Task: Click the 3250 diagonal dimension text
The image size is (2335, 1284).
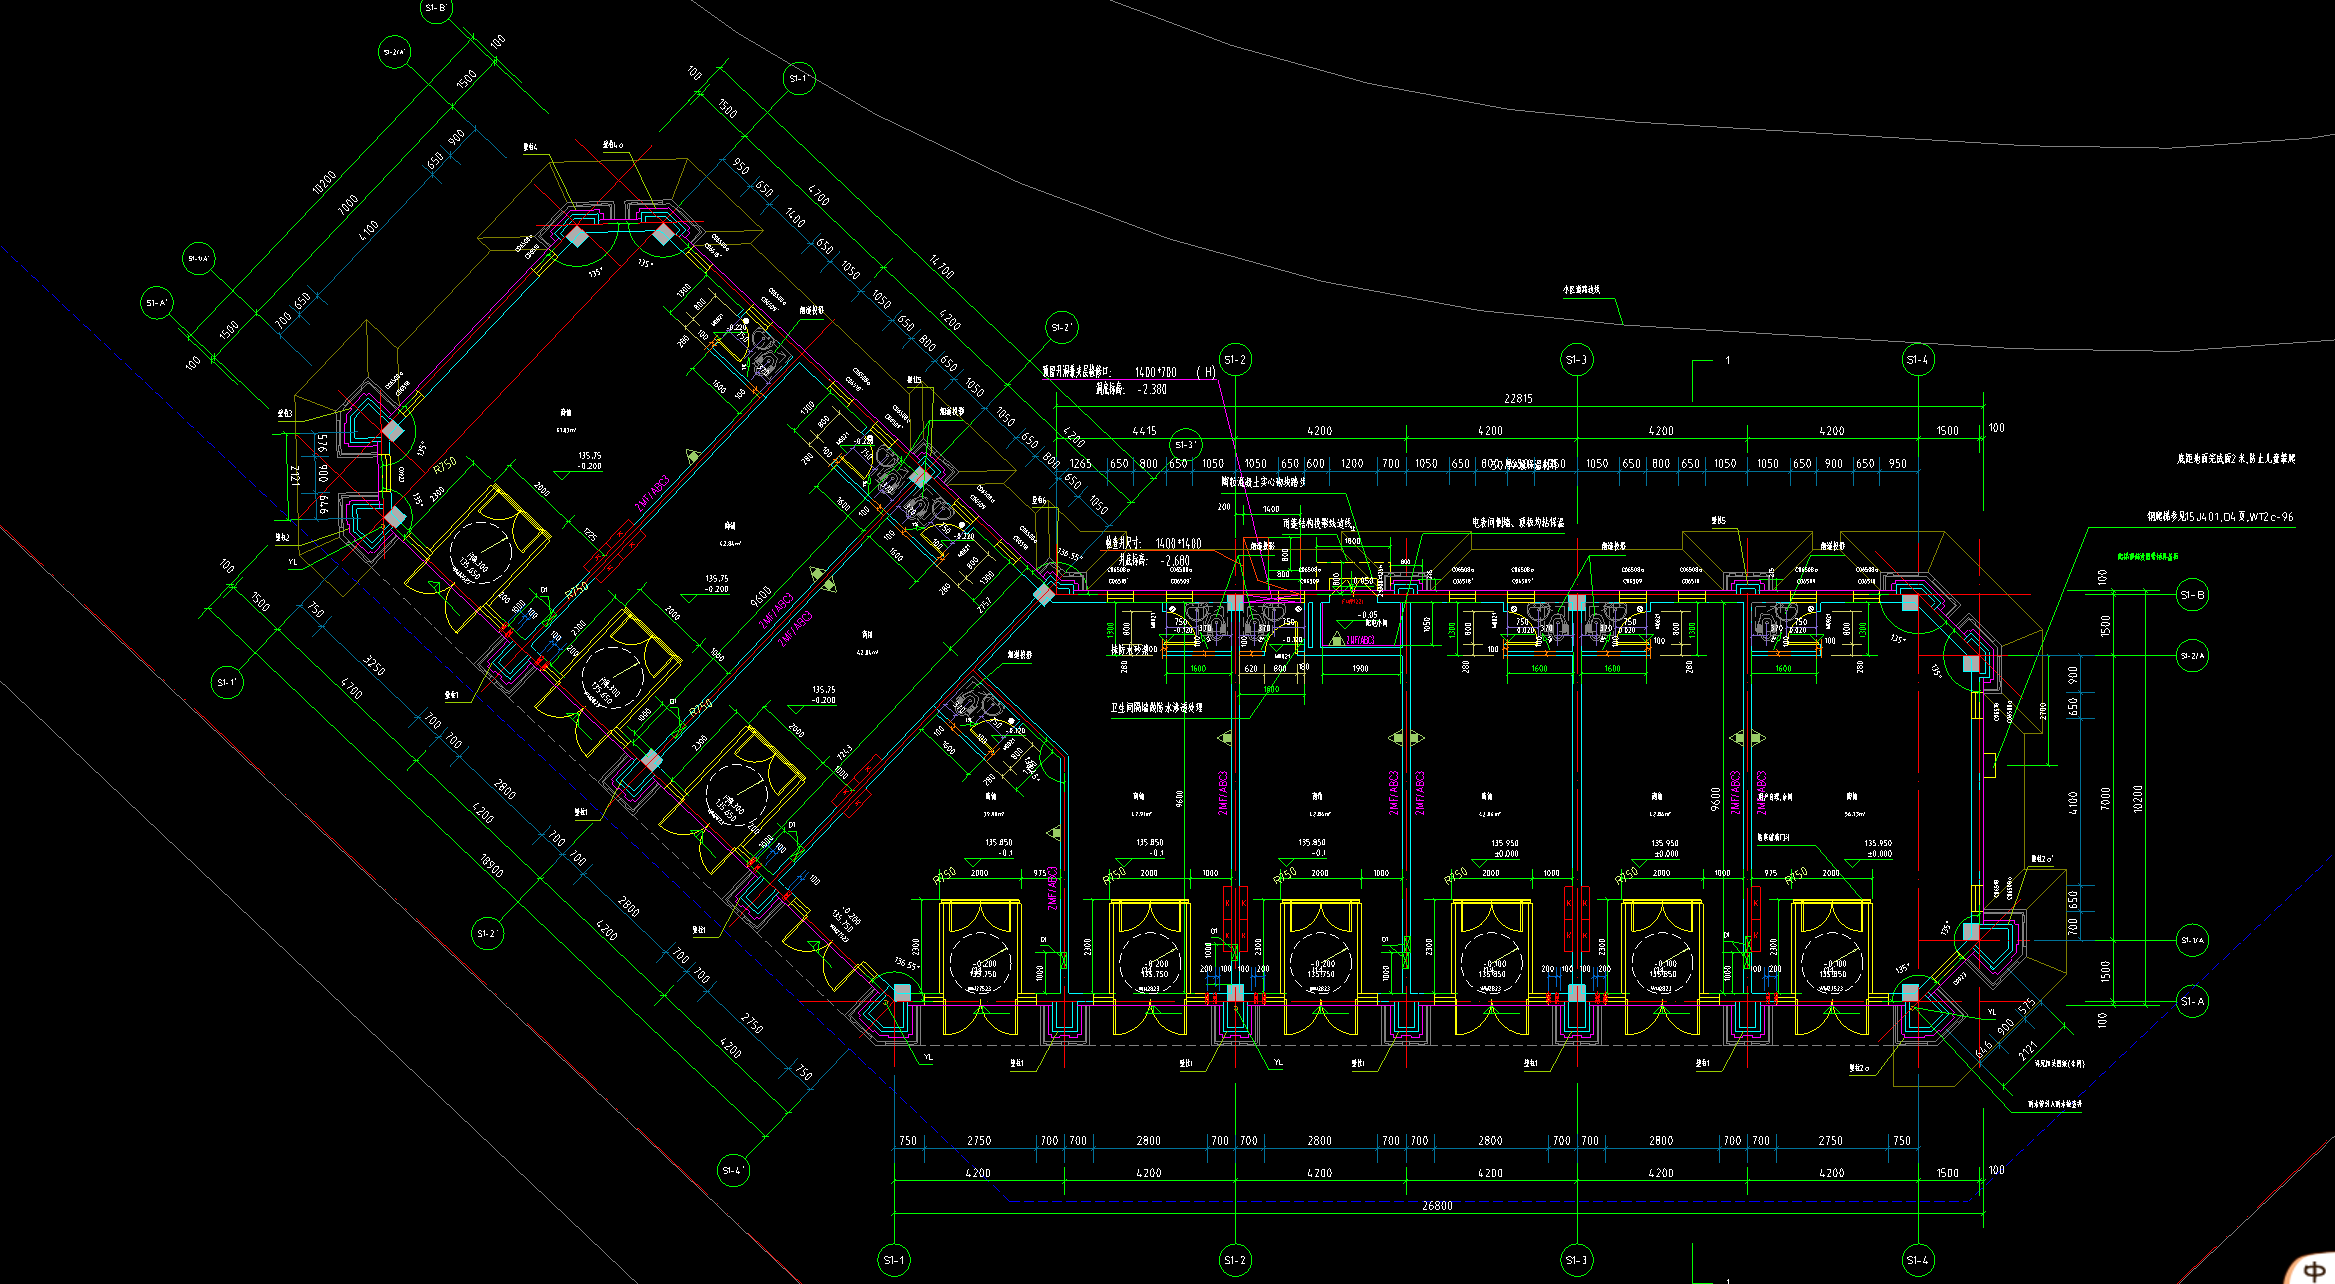Action: (374, 666)
